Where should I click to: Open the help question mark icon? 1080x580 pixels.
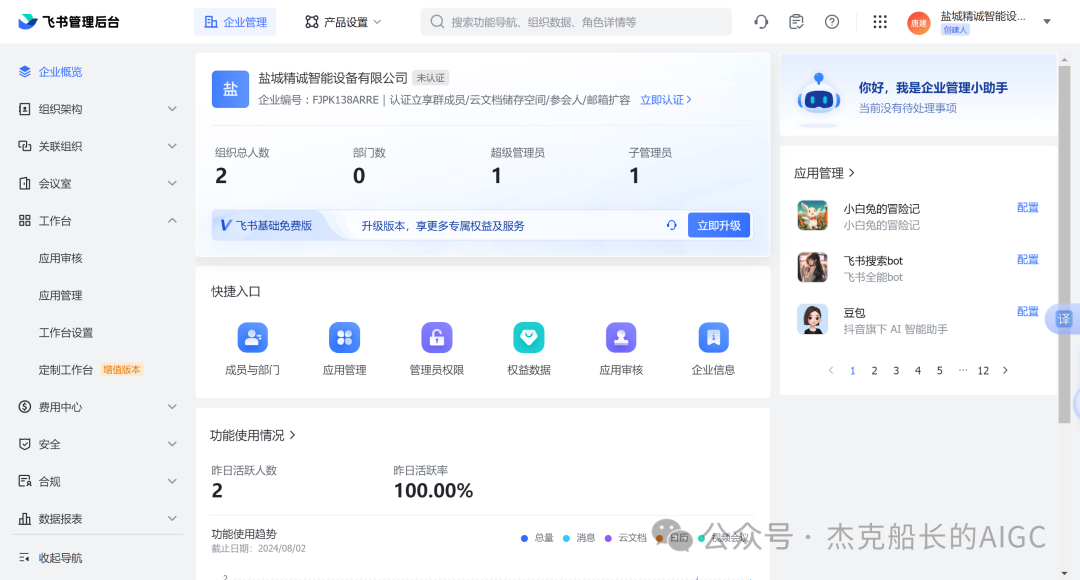tap(832, 22)
